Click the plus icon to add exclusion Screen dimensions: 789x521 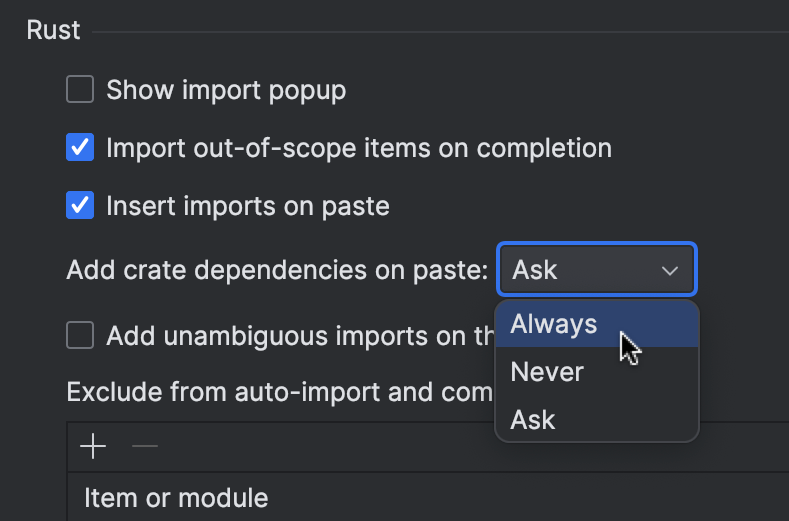coord(93,446)
